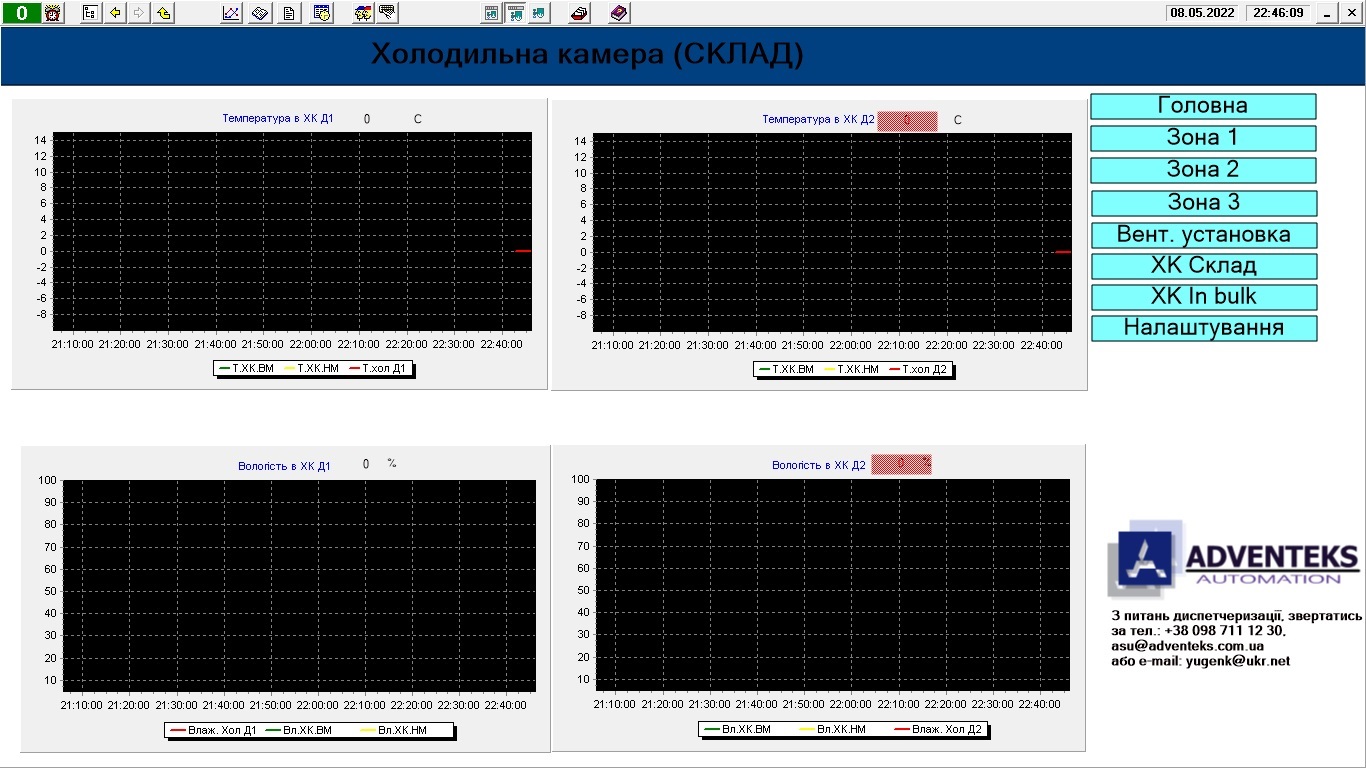Open the document report icon
1366x768 pixels.
289,13
